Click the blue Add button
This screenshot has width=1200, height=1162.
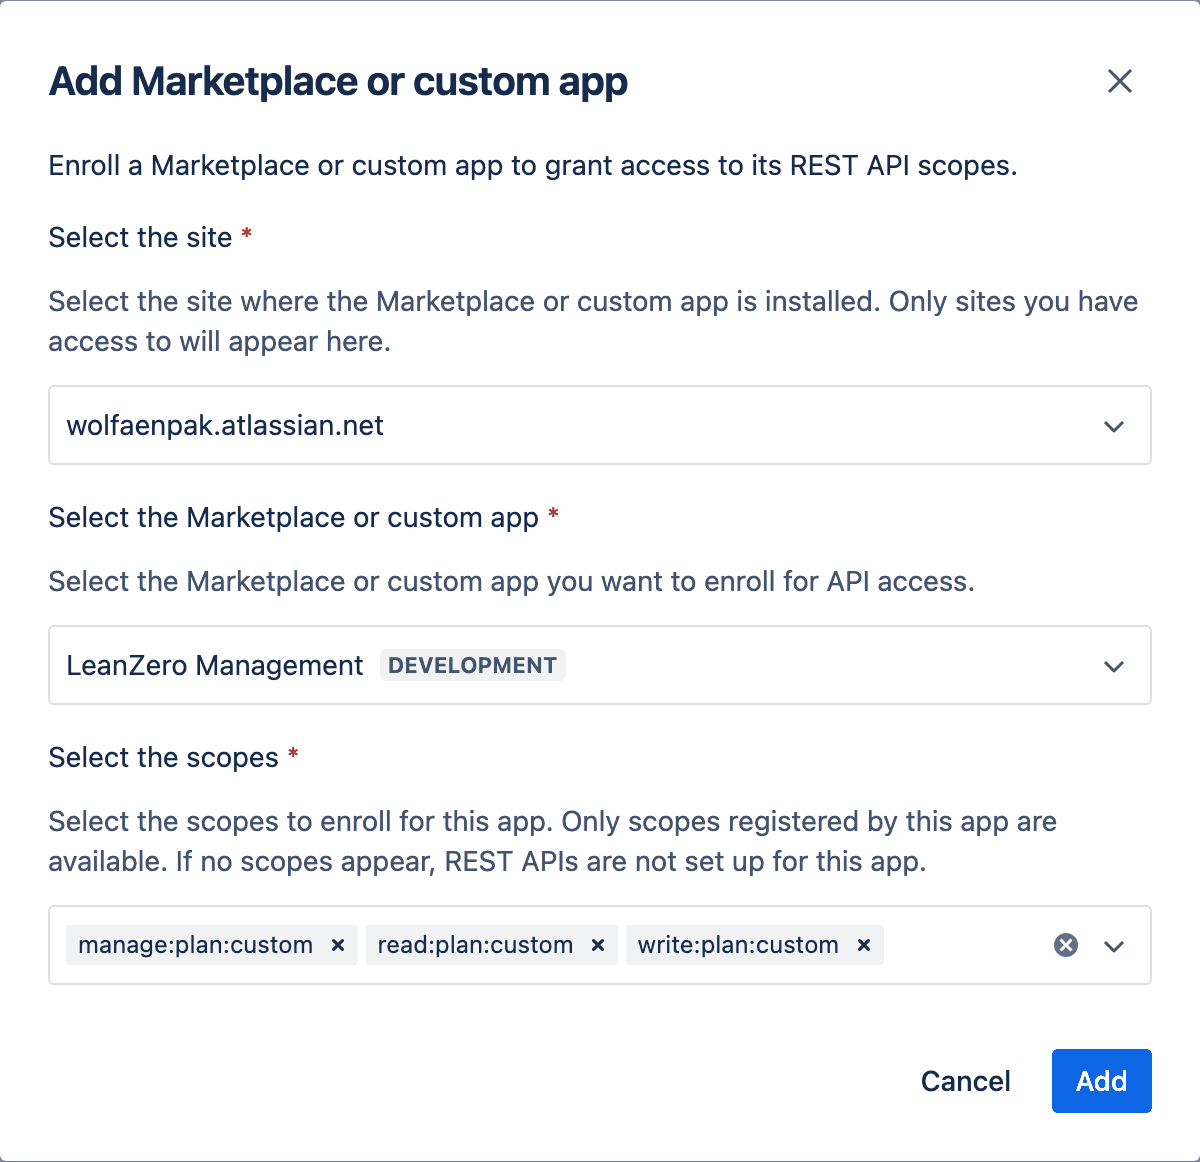coord(1101,1081)
